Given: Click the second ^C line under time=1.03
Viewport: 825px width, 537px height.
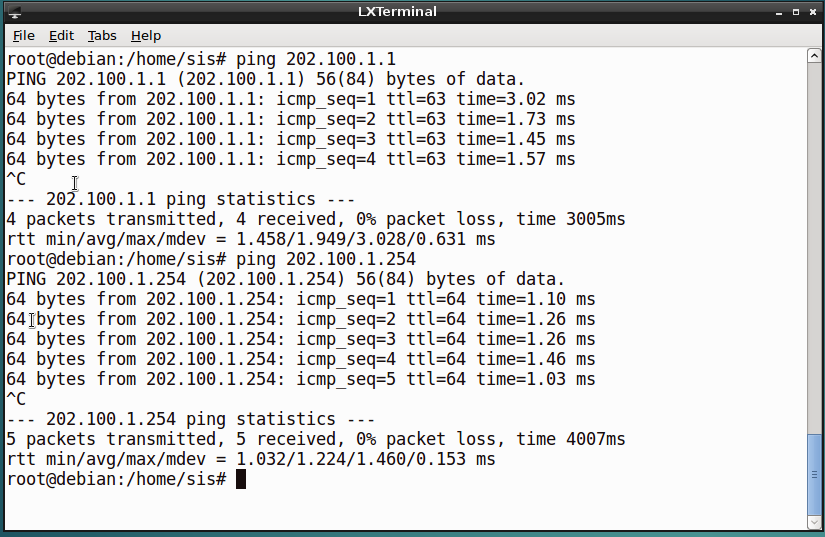Looking at the screenshot, I should tap(16, 399).
